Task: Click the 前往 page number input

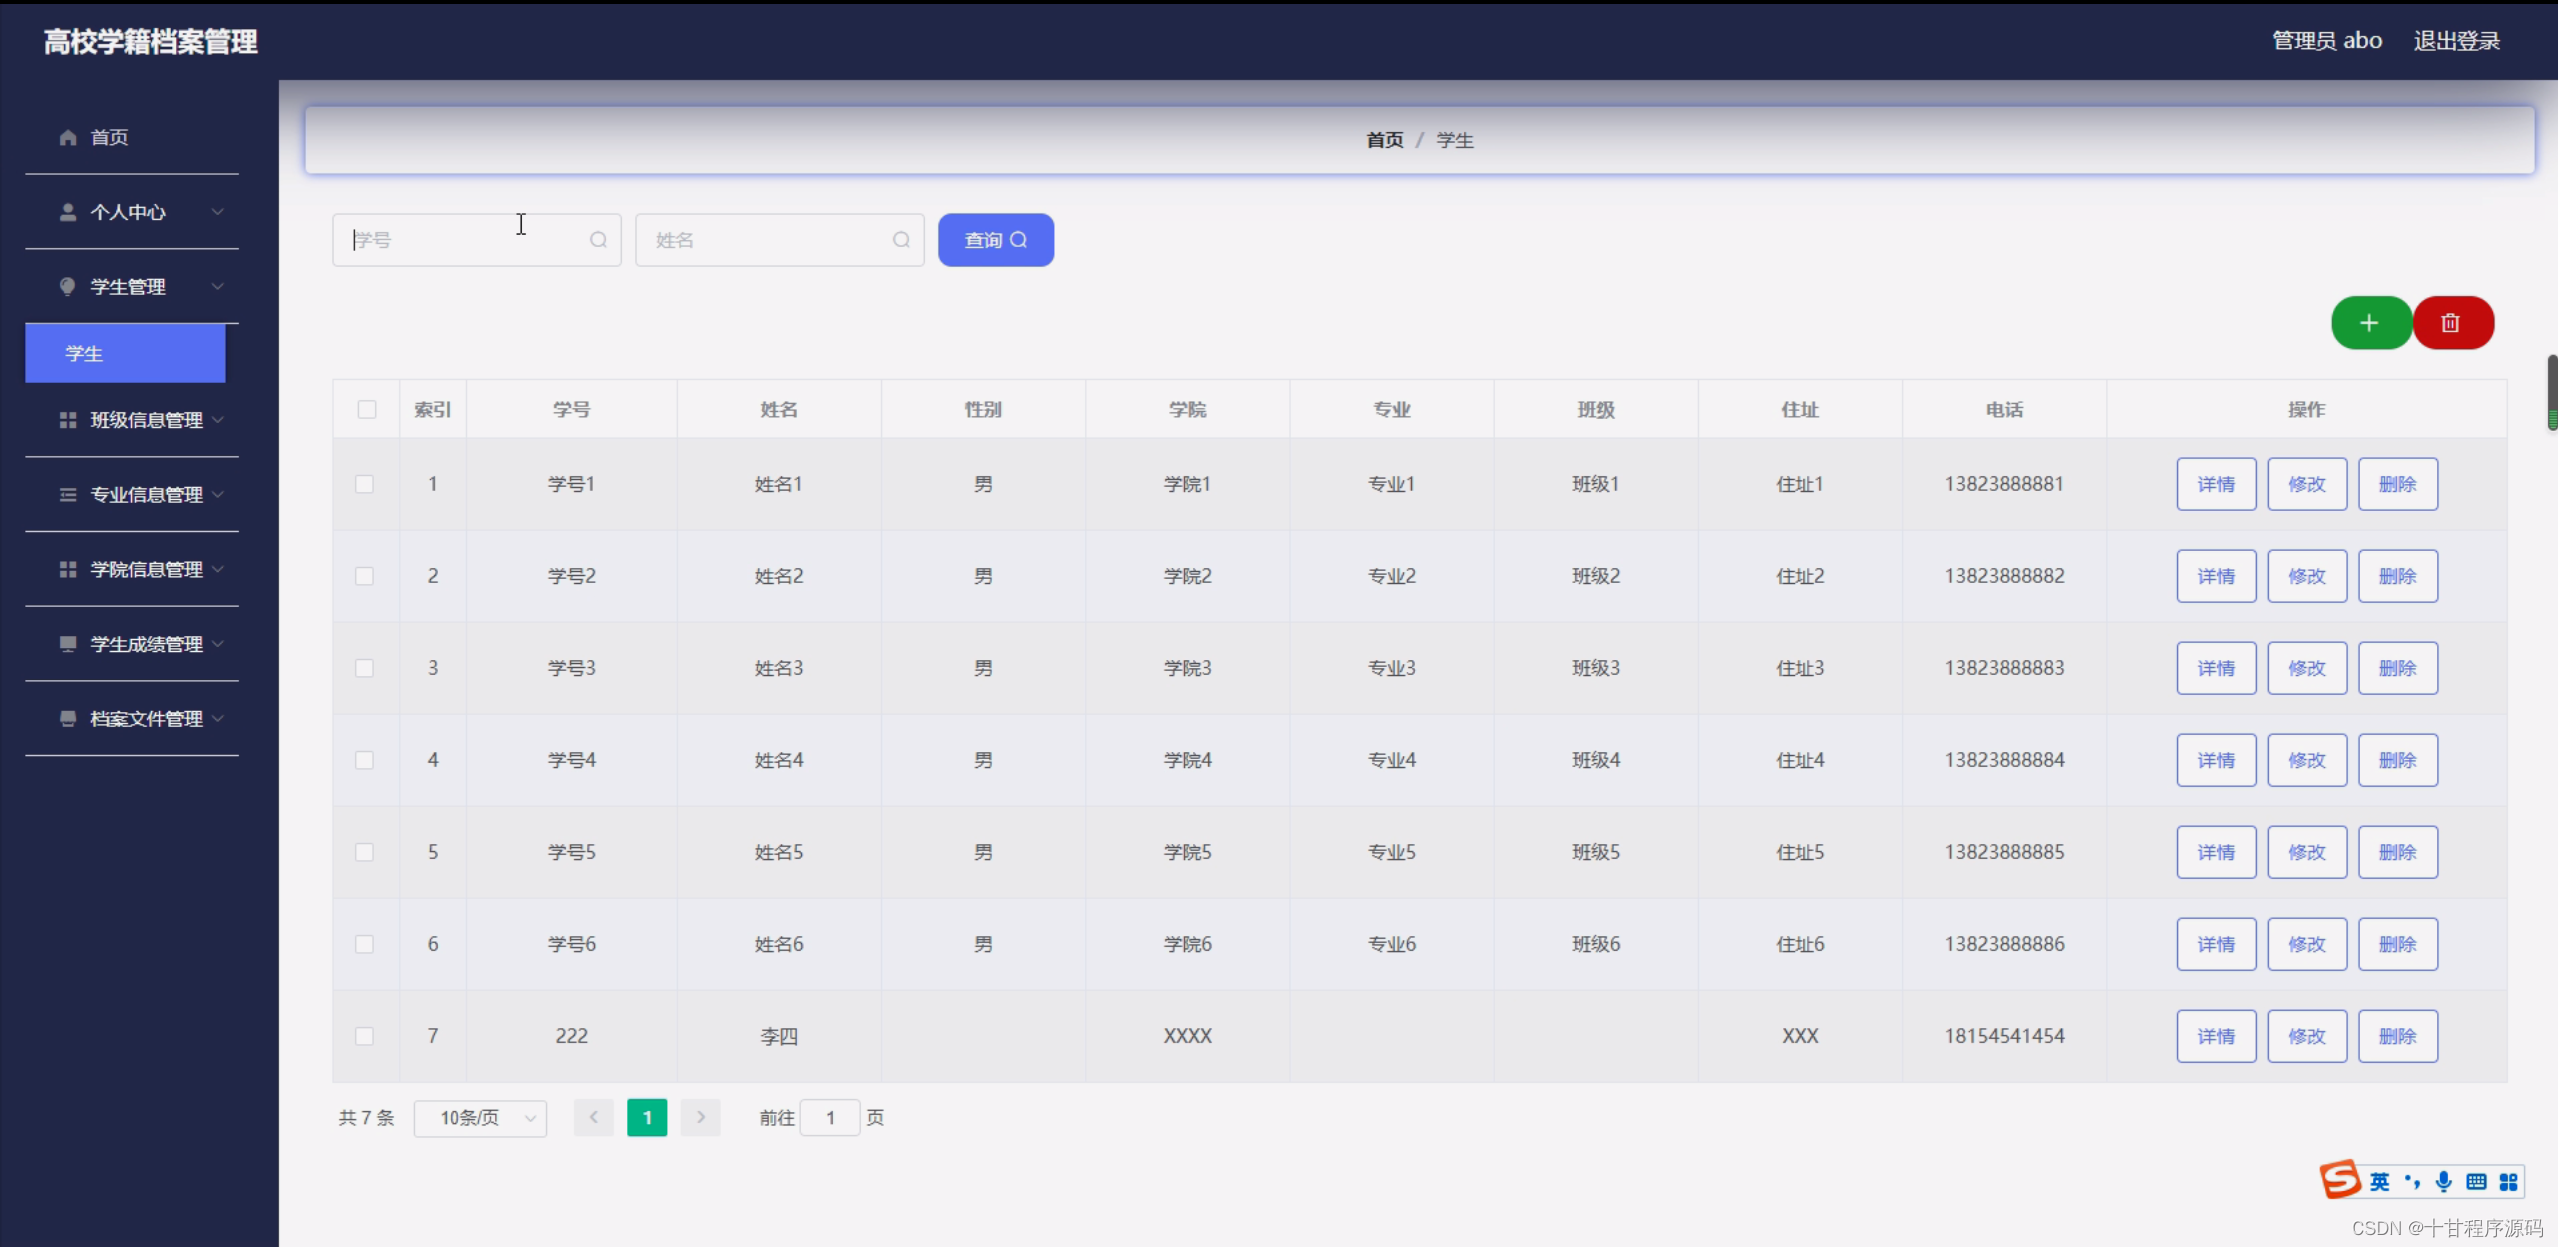Action: (830, 1118)
